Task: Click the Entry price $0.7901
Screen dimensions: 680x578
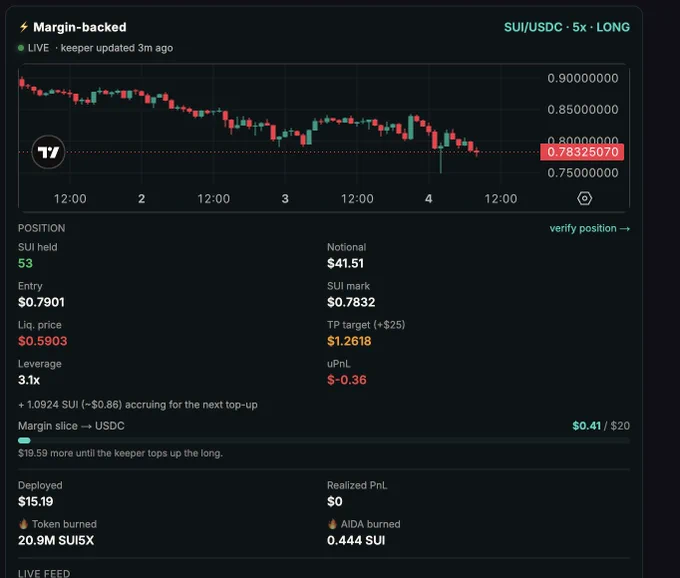Action: pyautogui.click(x=41, y=302)
